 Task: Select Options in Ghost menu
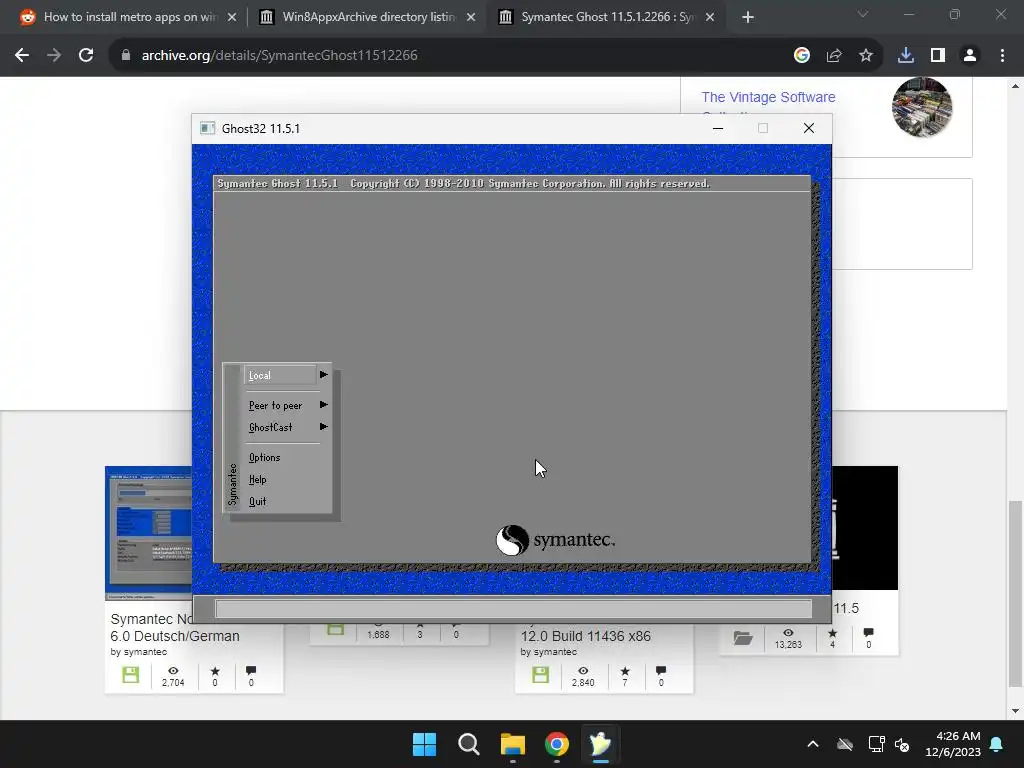[264, 458]
